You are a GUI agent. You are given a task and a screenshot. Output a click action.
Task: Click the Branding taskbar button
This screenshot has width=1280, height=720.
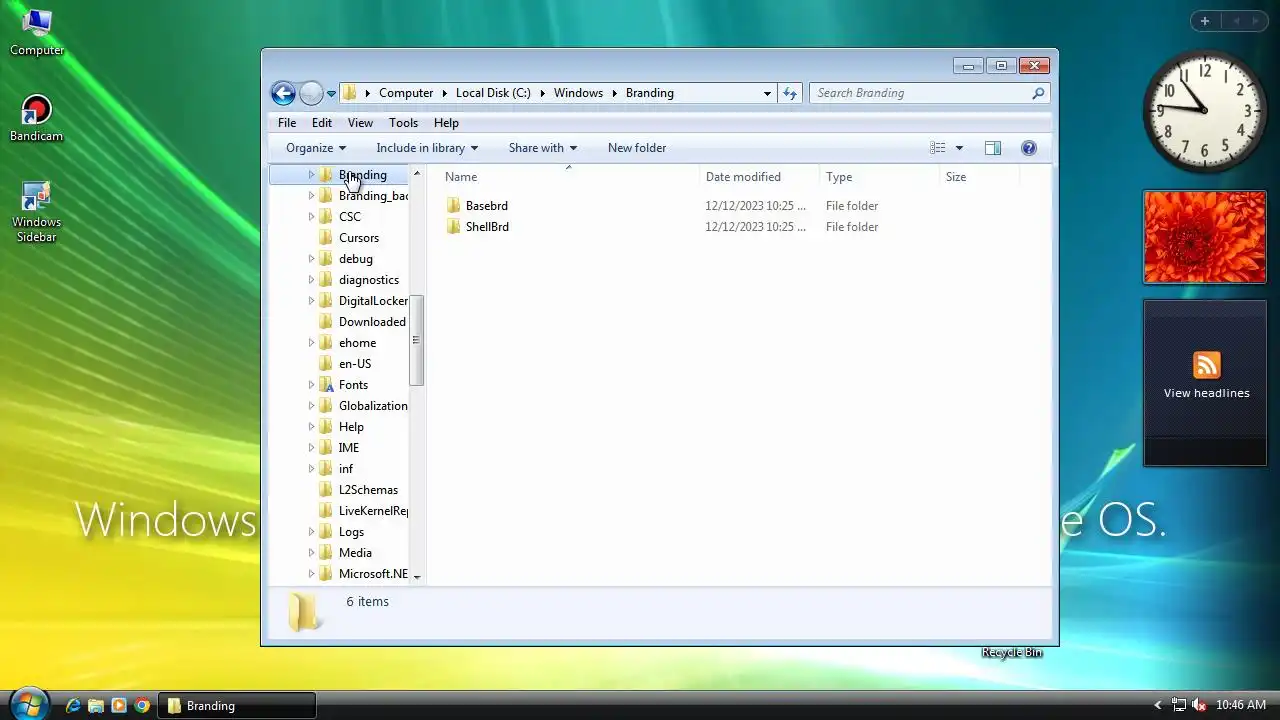tap(238, 706)
